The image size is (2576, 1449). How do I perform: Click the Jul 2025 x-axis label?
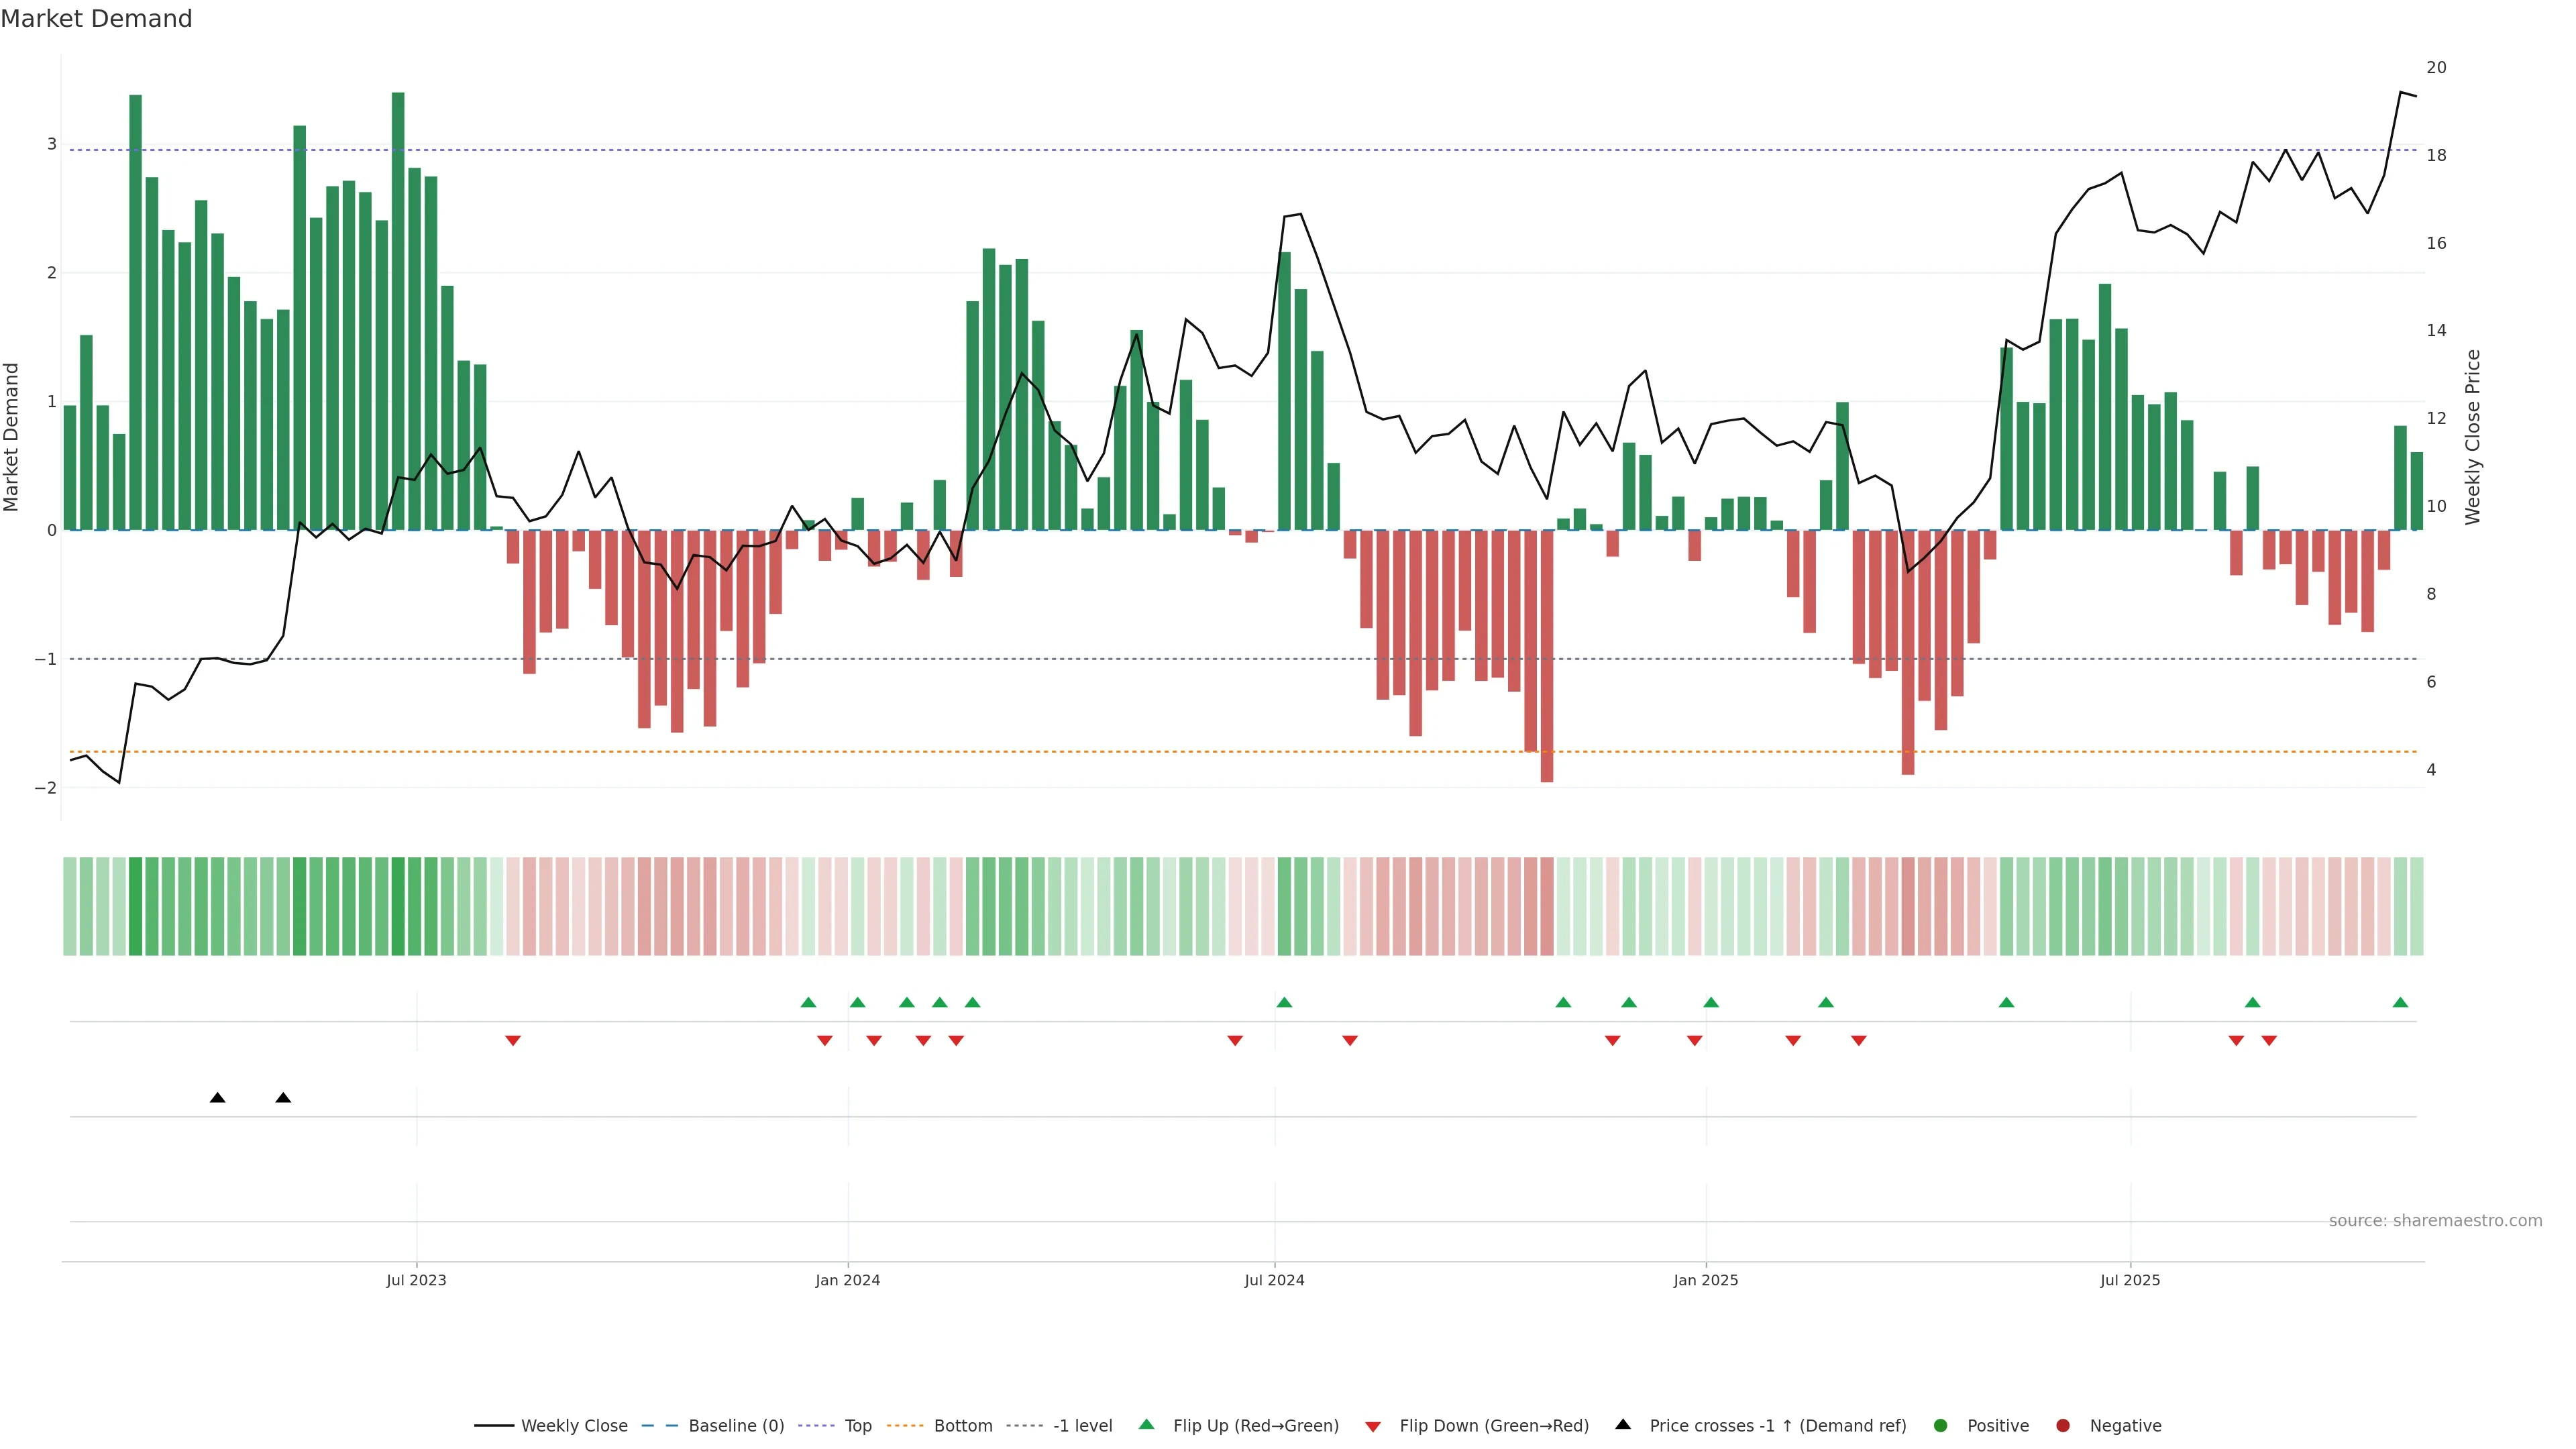[2129, 1280]
